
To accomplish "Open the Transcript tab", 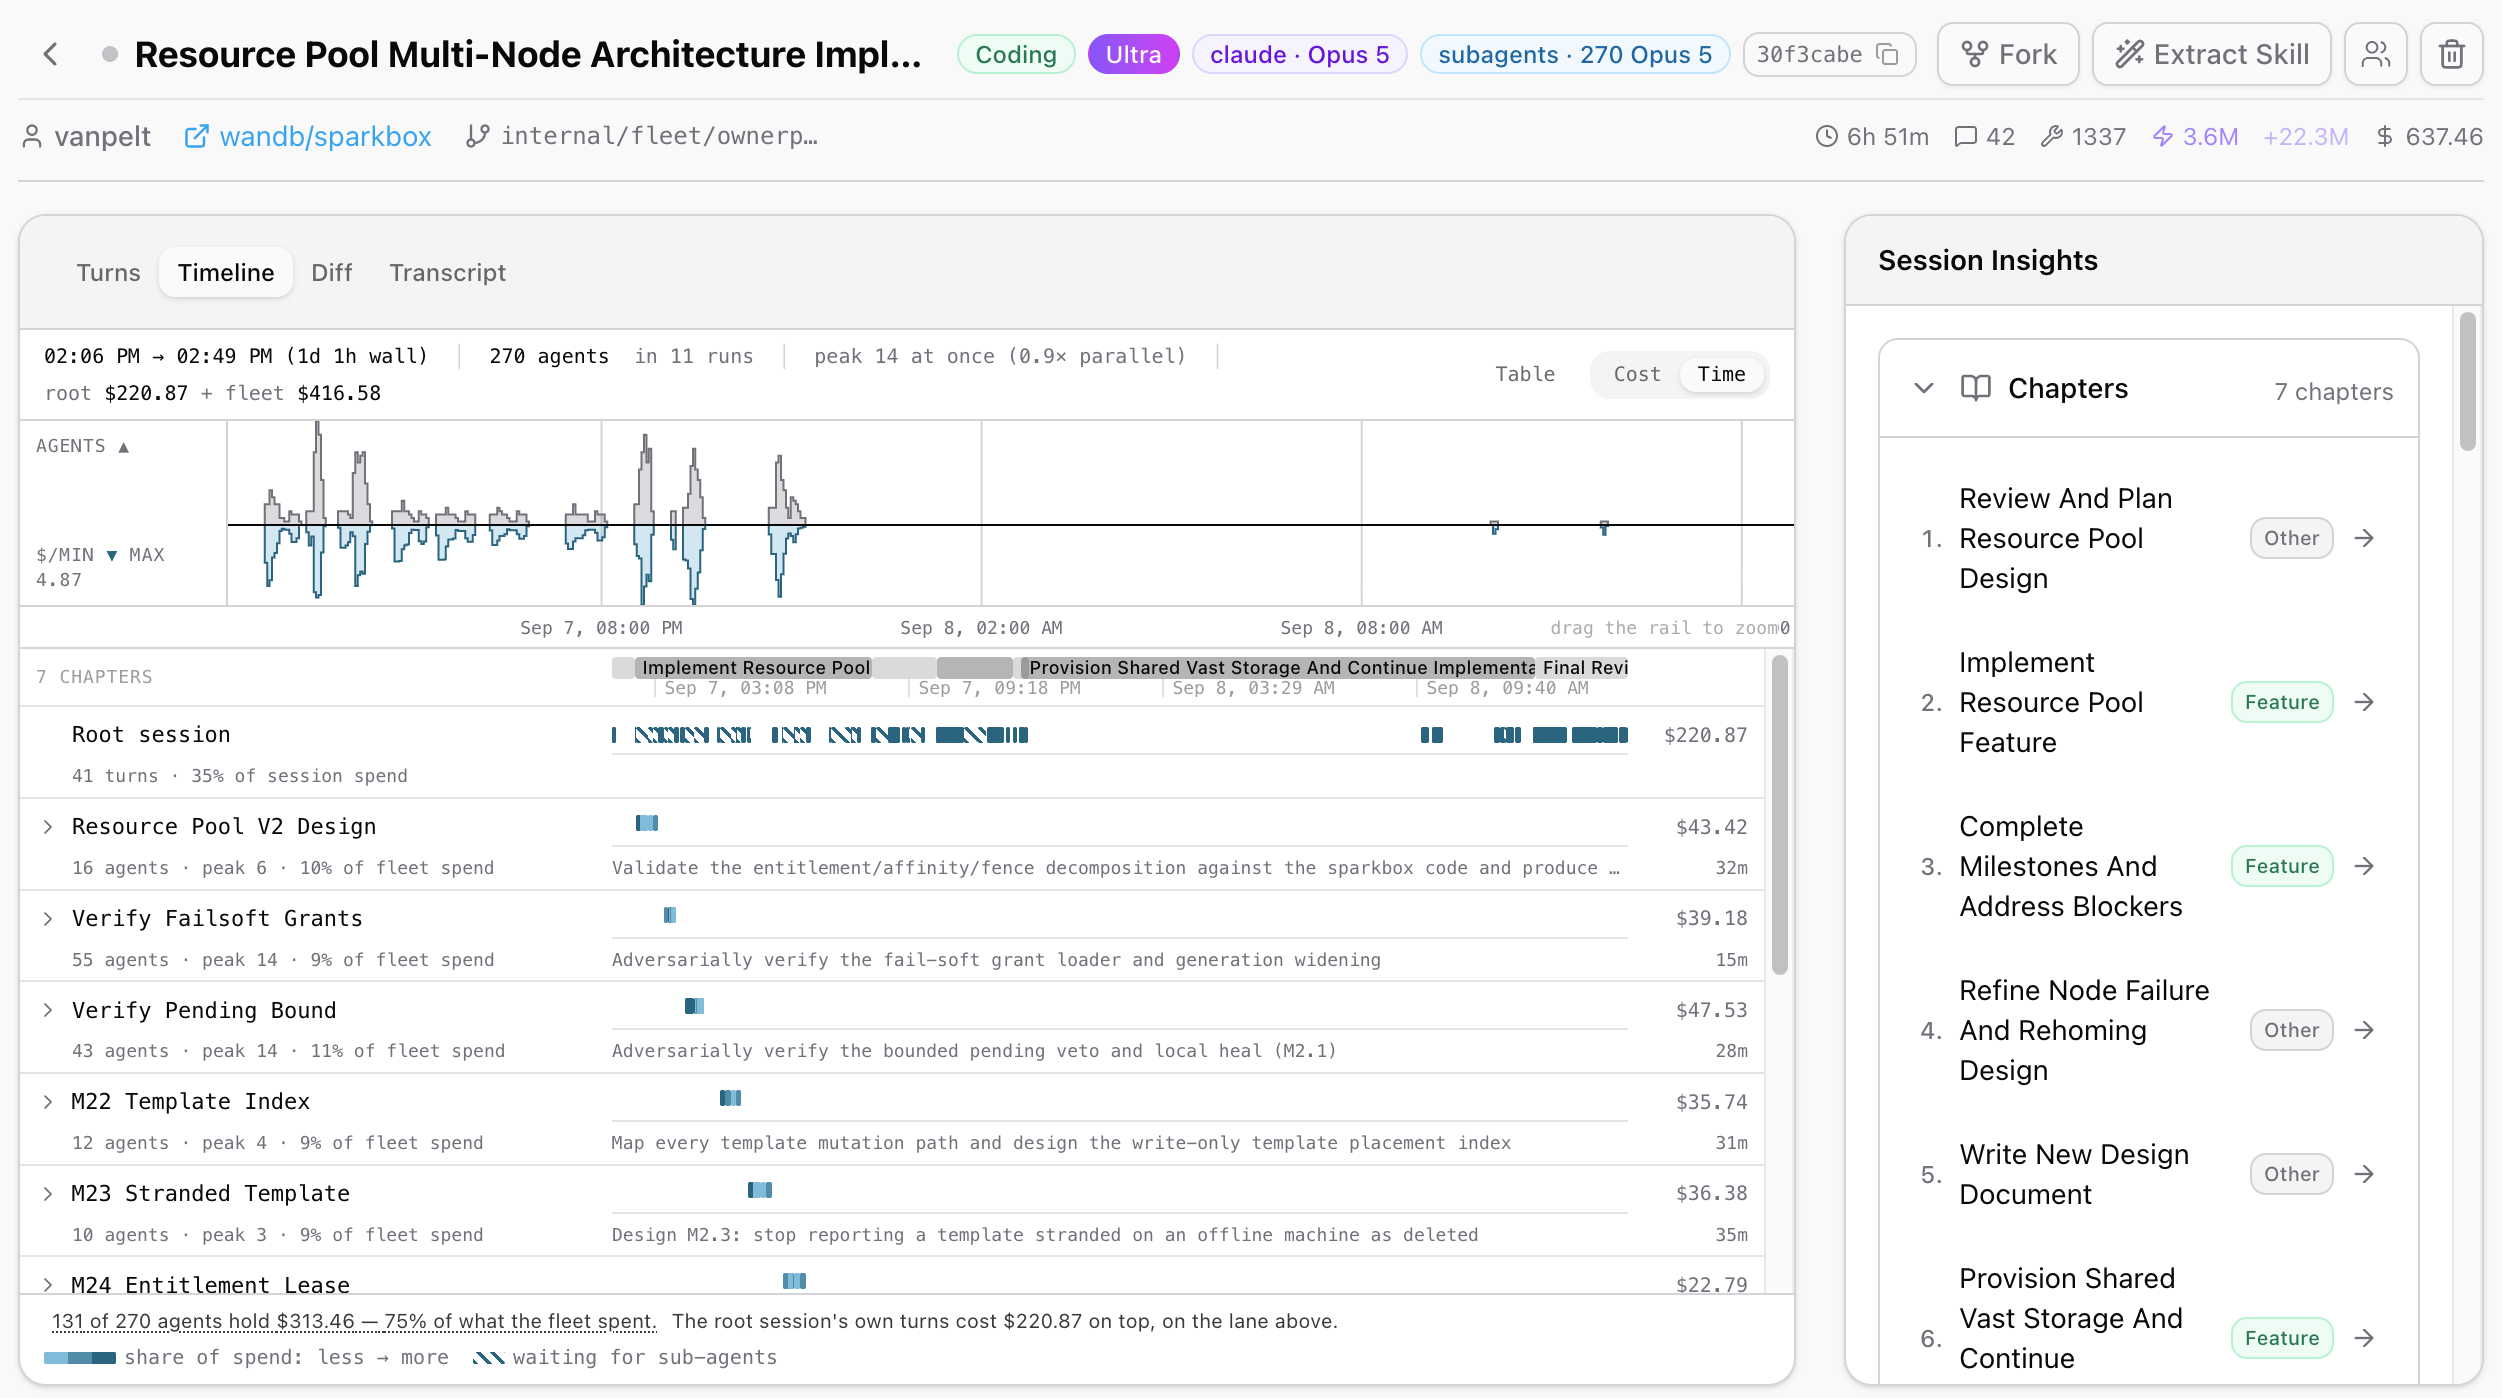I will 447,272.
